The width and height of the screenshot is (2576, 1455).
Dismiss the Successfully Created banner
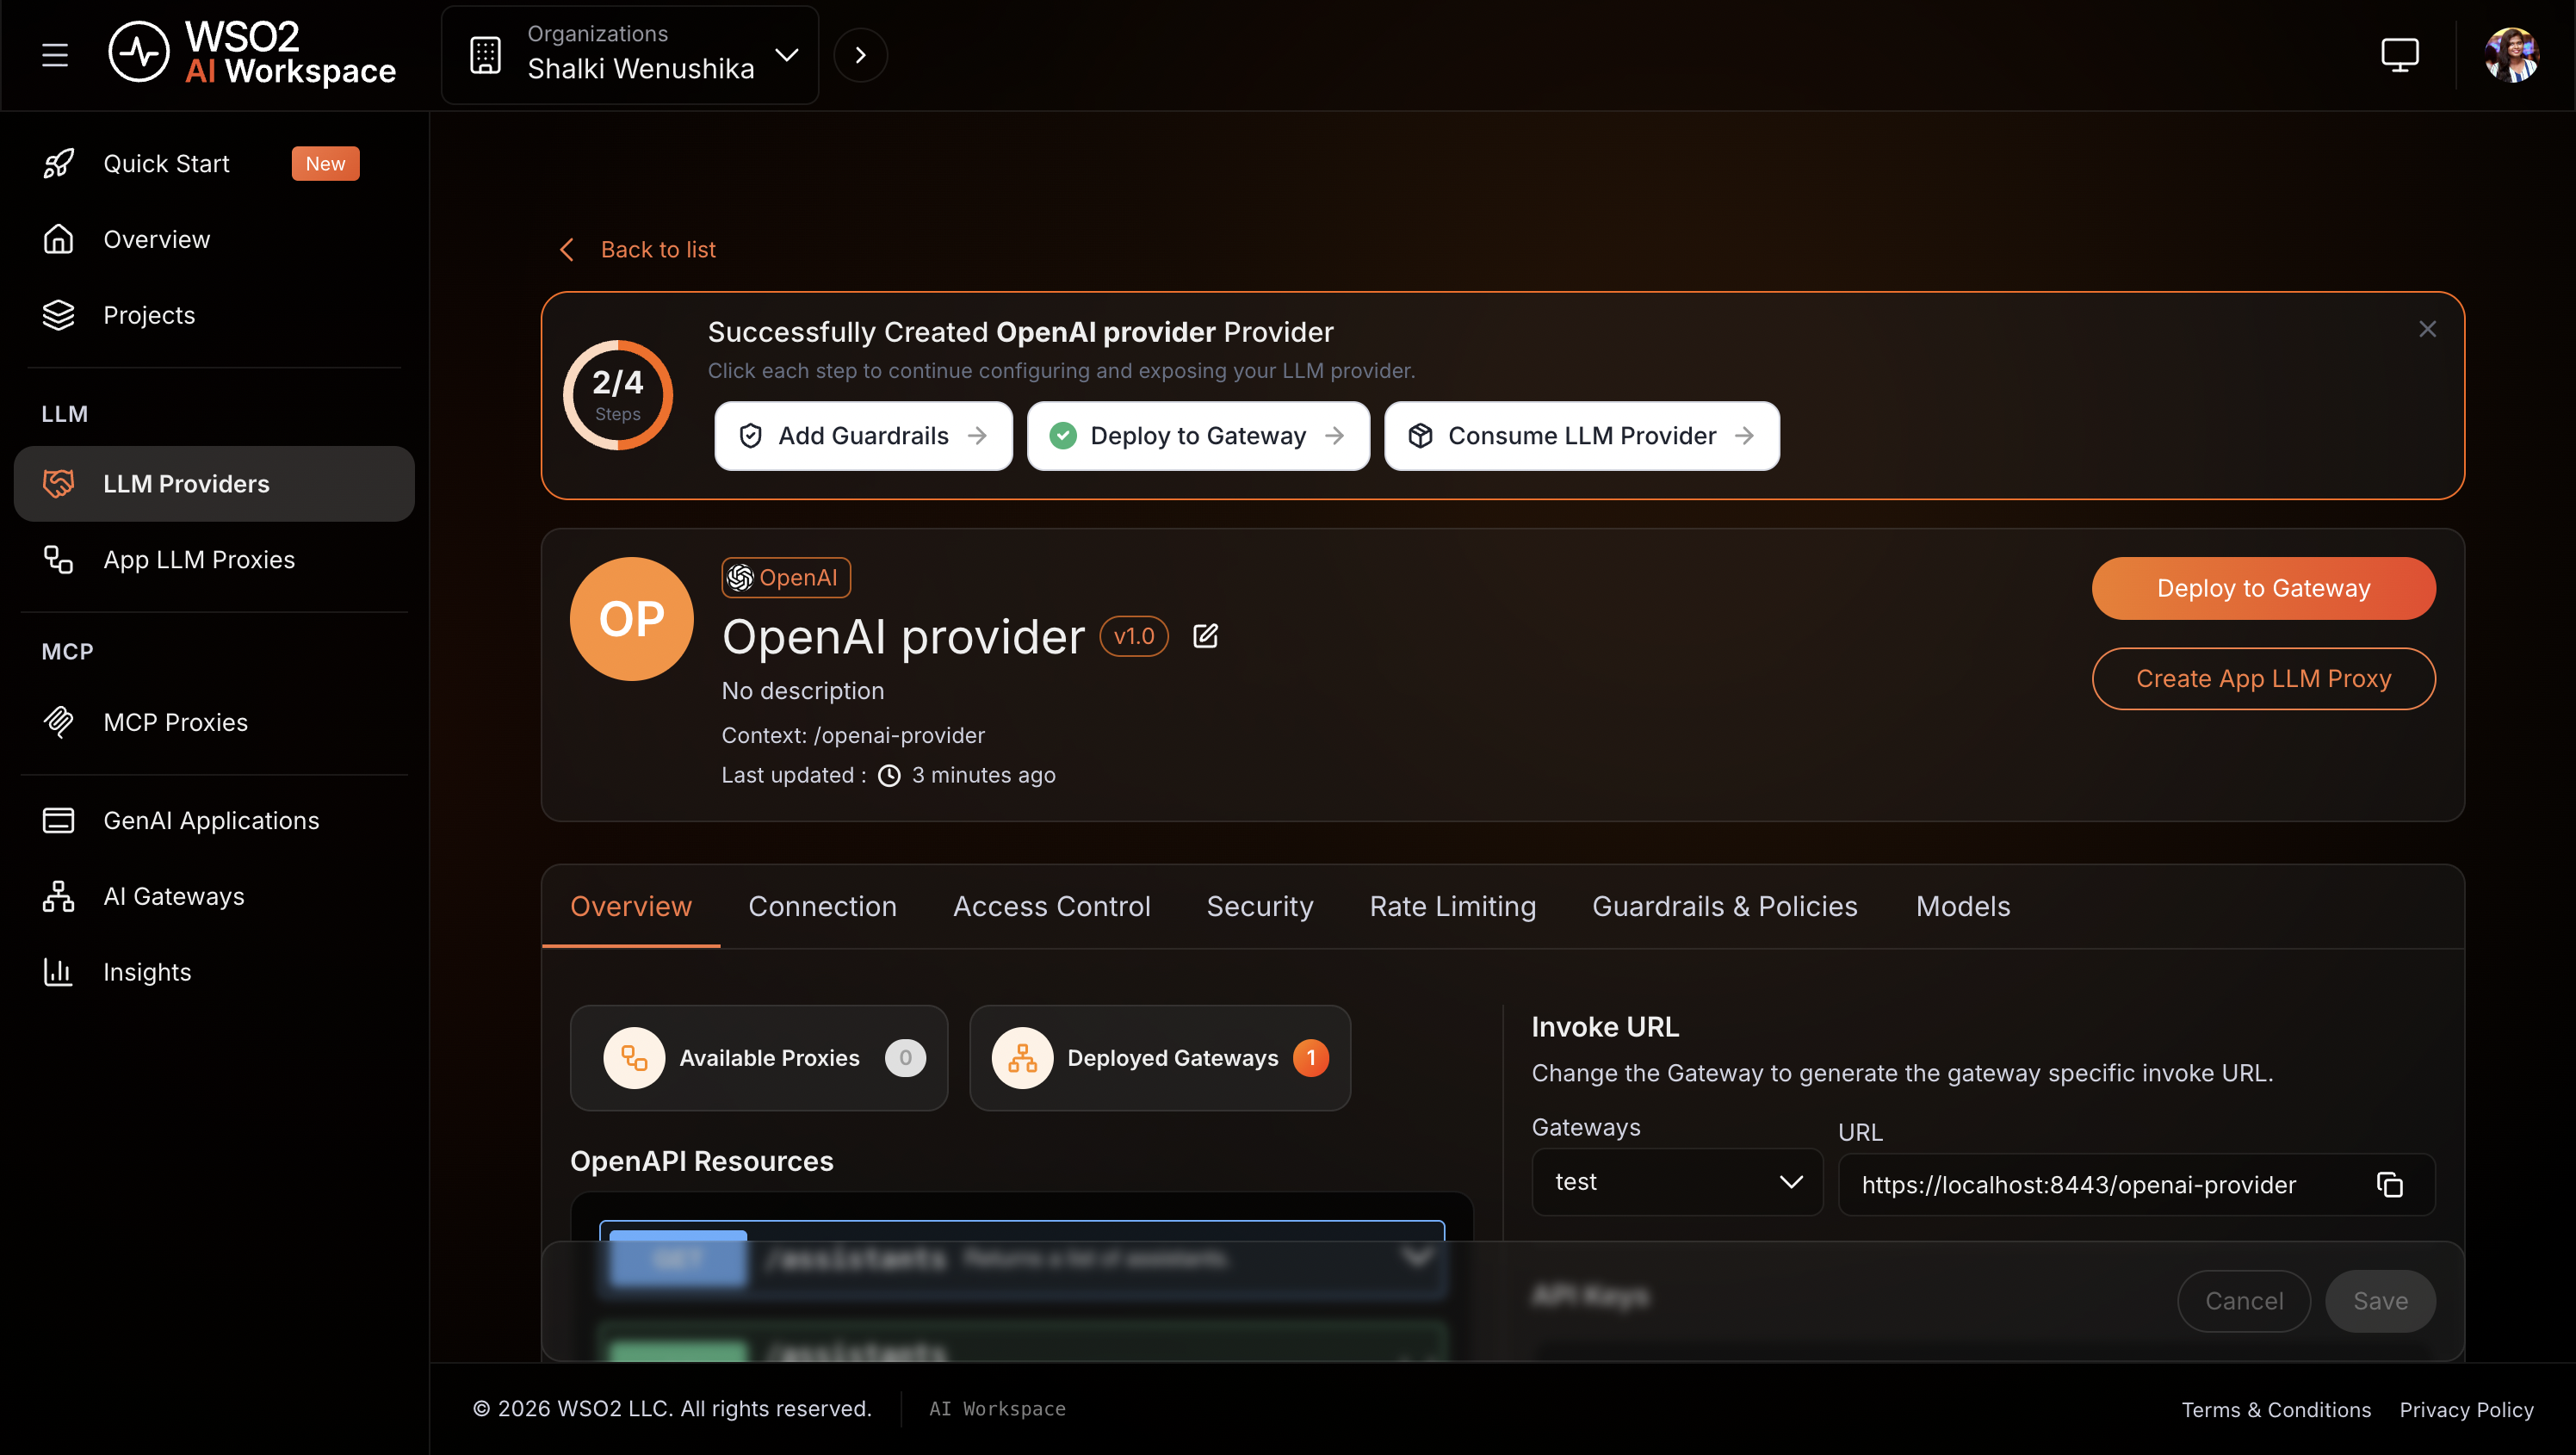(x=2427, y=329)
